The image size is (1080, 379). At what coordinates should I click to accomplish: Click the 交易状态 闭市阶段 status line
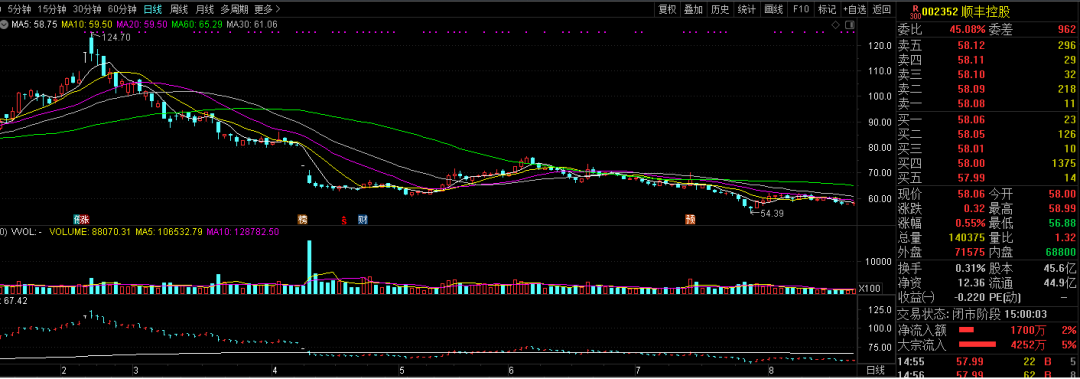point(973,313)
